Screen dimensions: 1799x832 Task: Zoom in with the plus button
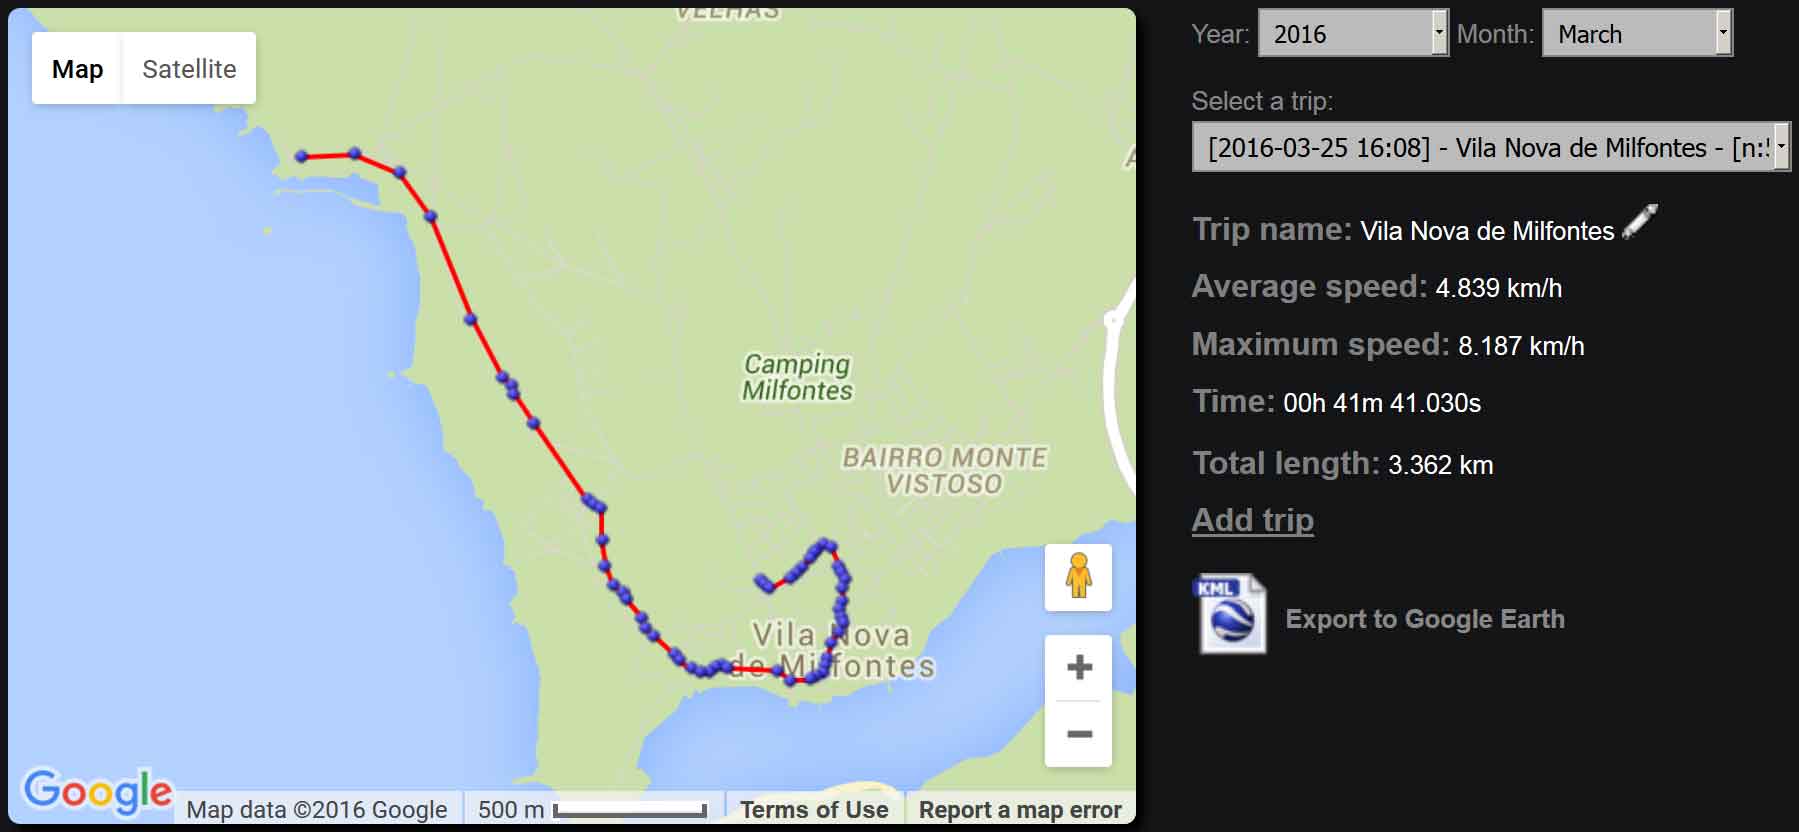tap(1079, 667)
